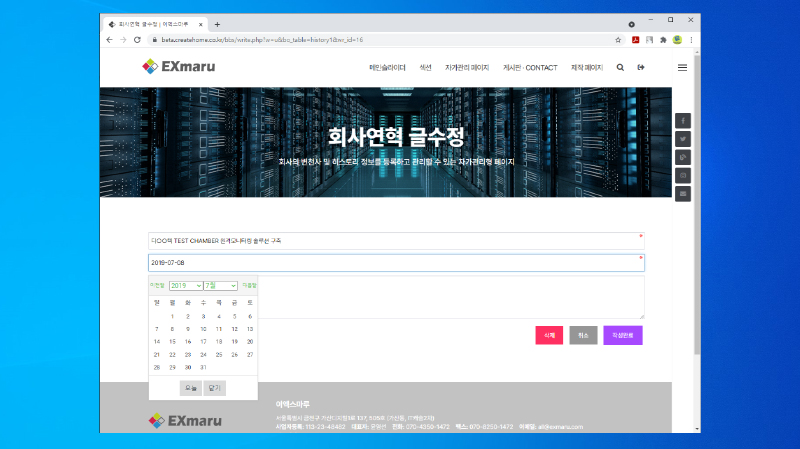Select day 16 in the calendar
This screenshot has height=449, width=800.
pos(188,342)
